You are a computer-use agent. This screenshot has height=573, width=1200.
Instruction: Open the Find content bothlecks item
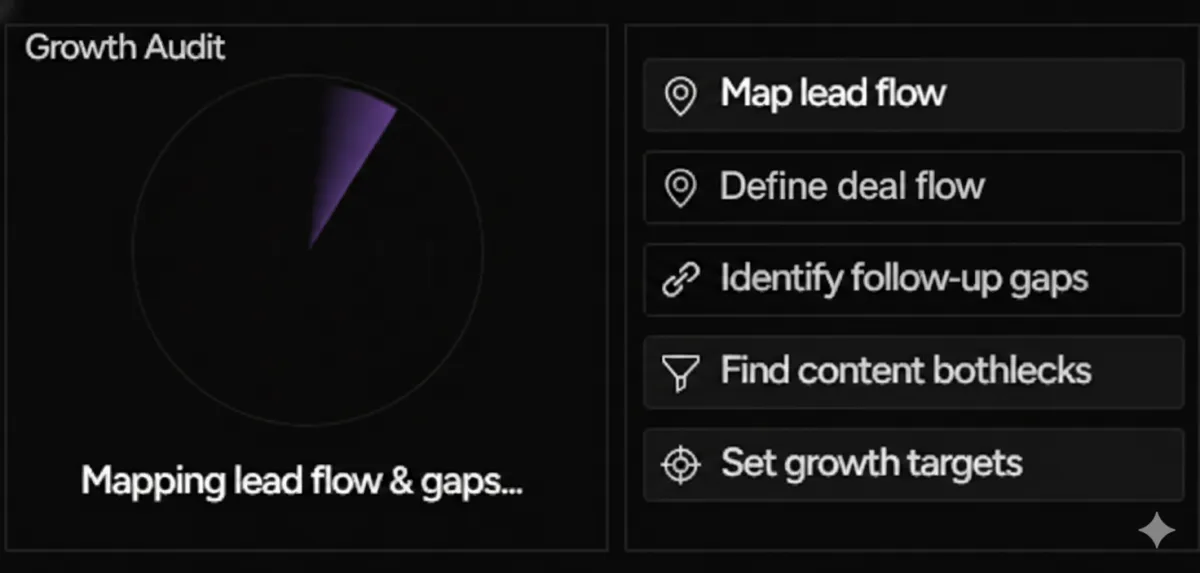tap(913, 372)
